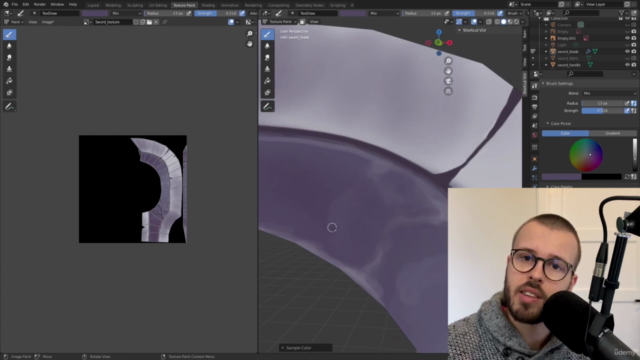Select the Draw brush tool in image editor
The width and height of the screenshot is (640, 360).
(x=9, y=34)
